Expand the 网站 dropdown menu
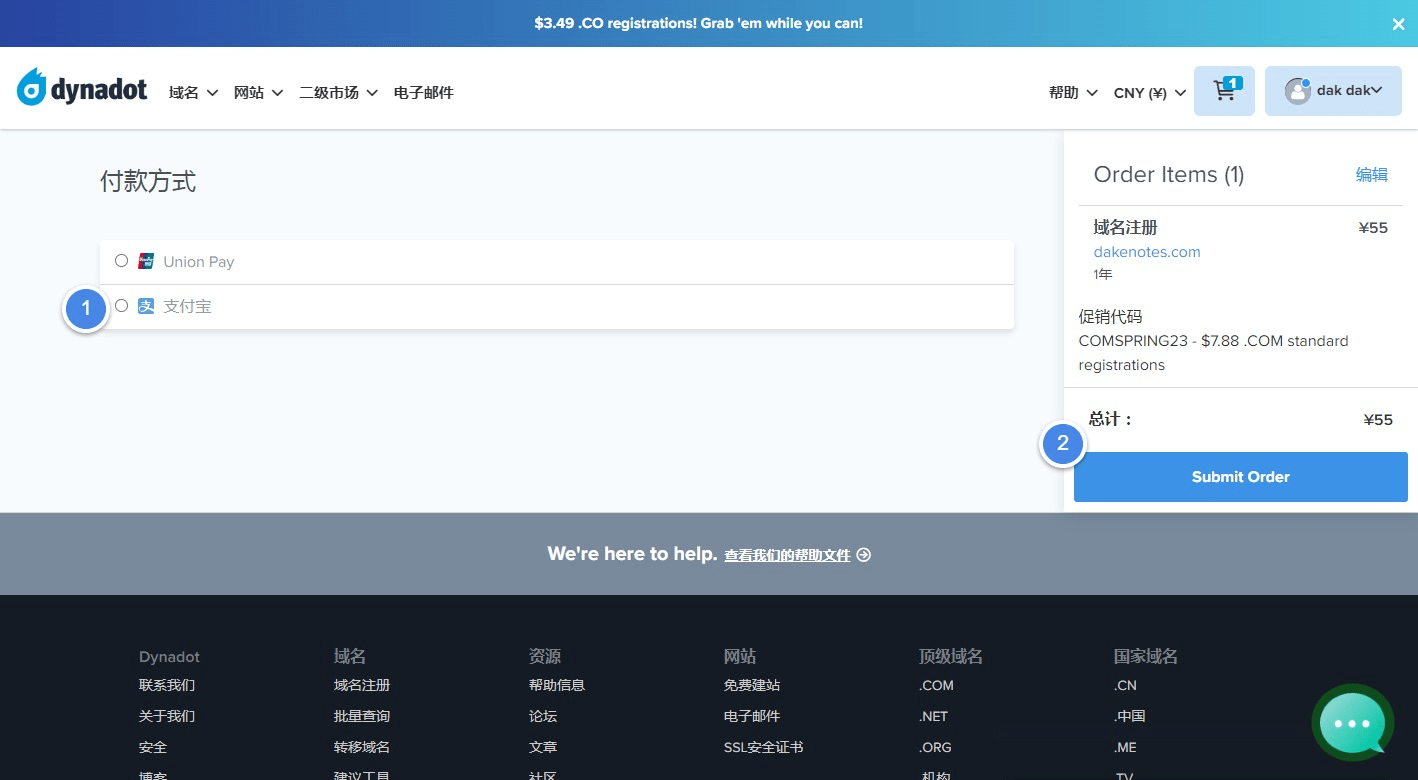This screenshot has height=780, width=1418. 258,92
